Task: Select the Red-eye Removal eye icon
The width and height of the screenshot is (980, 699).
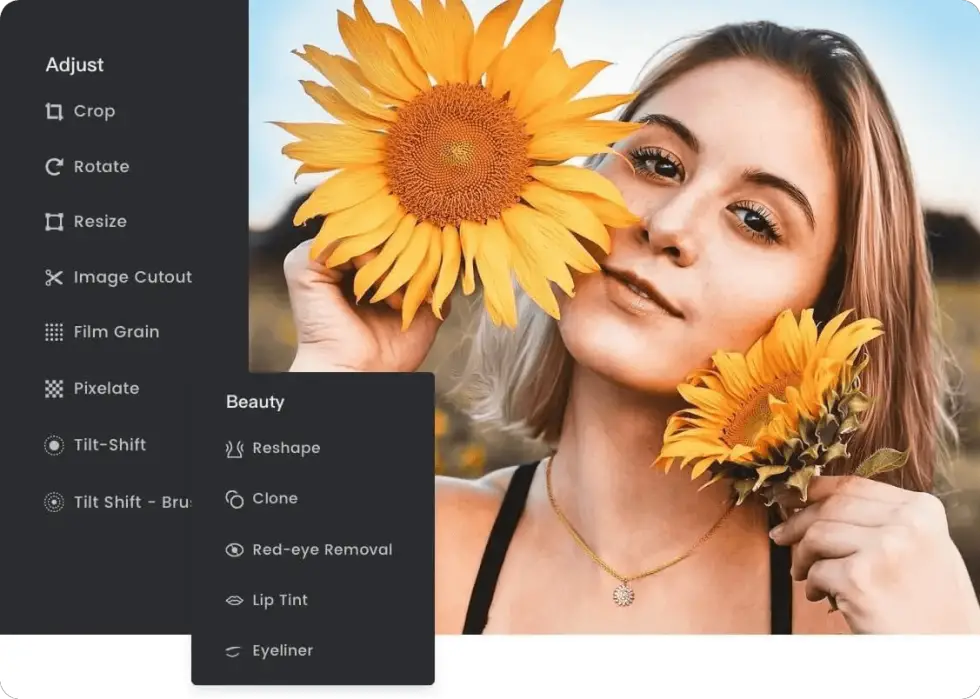Action: tap(236, 549)
